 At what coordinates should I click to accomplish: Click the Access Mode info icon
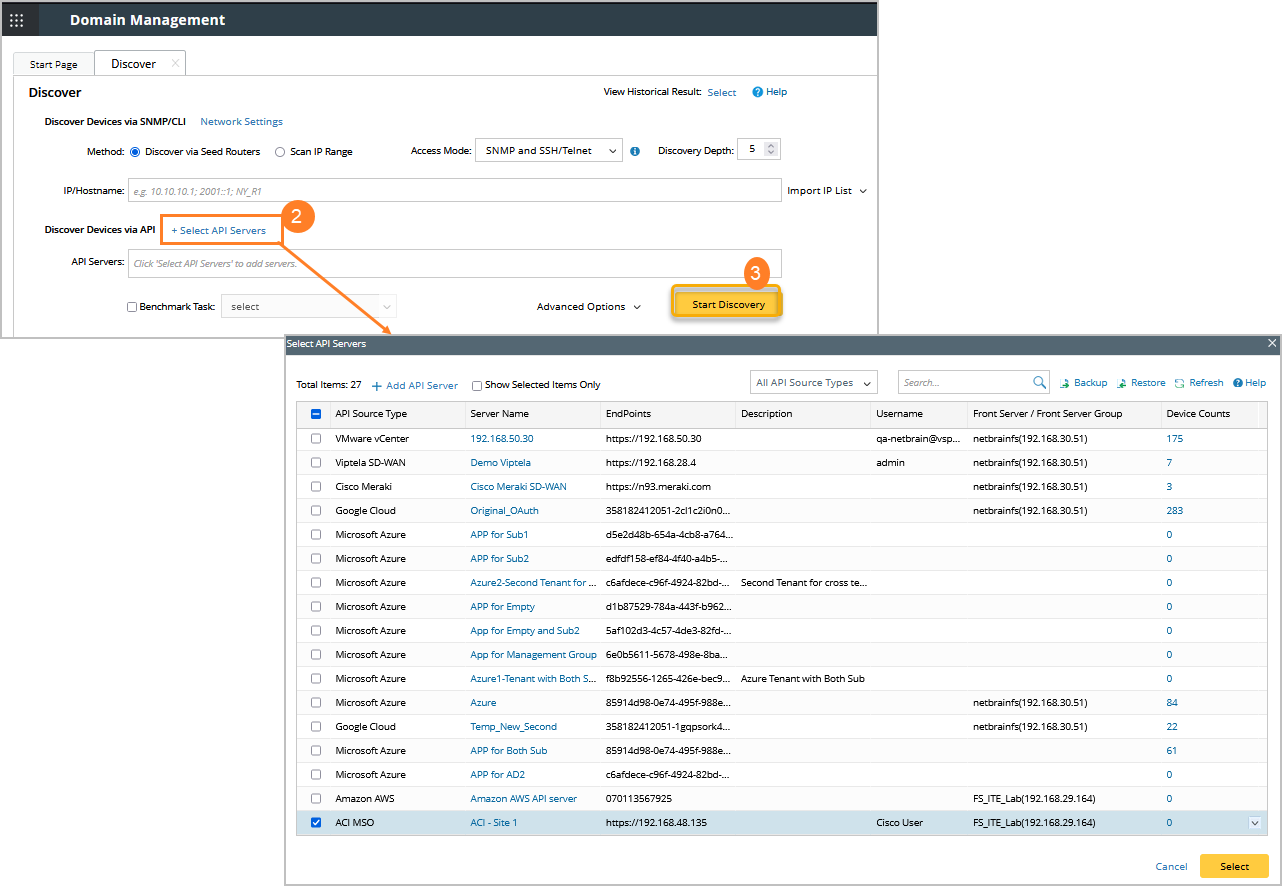pos(635,152)
